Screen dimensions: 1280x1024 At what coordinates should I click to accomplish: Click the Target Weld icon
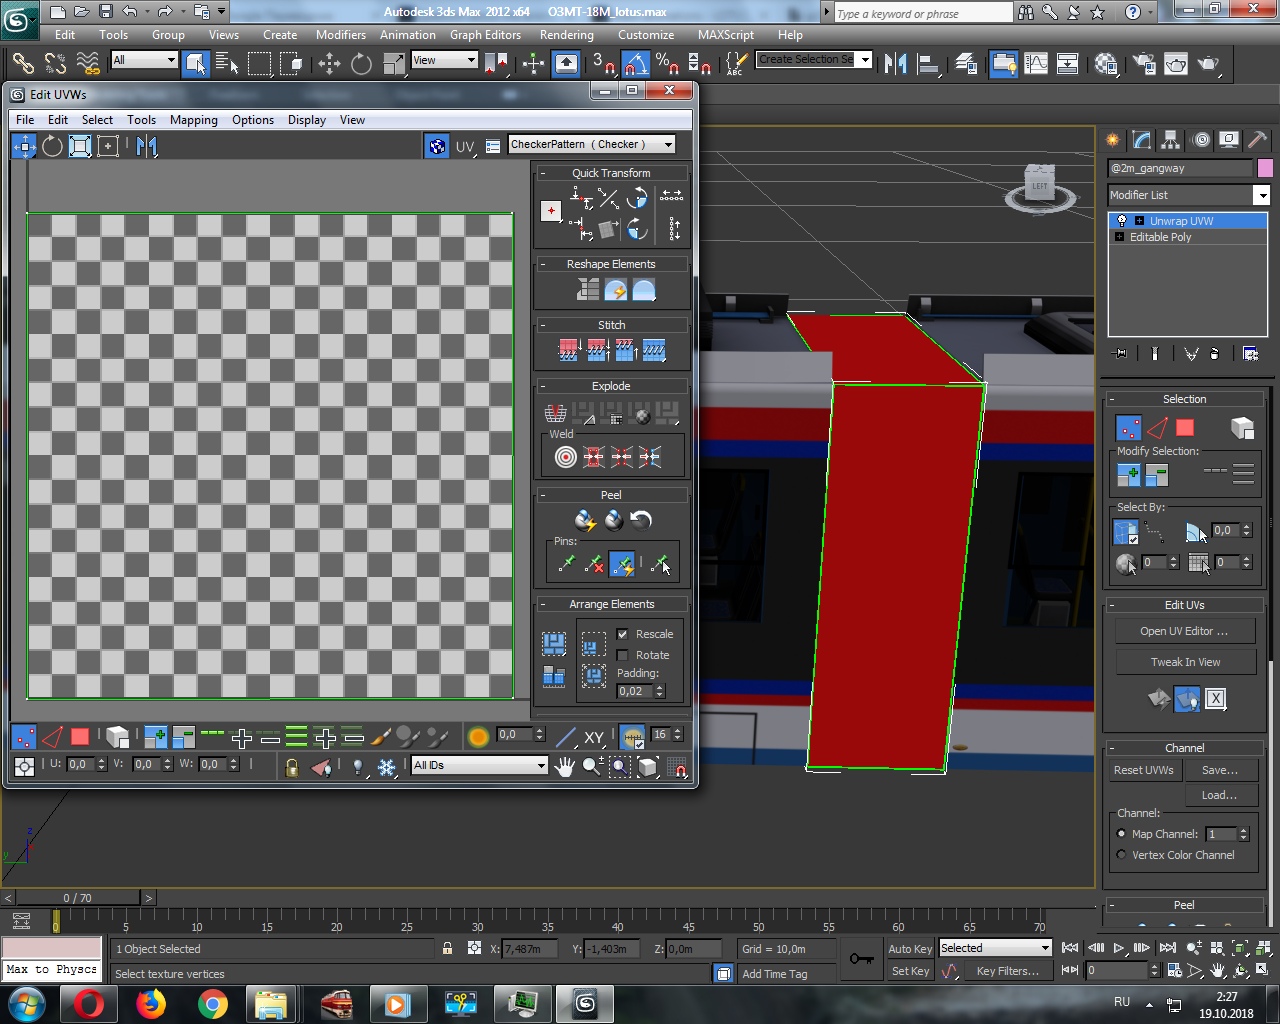coord(566,457)
